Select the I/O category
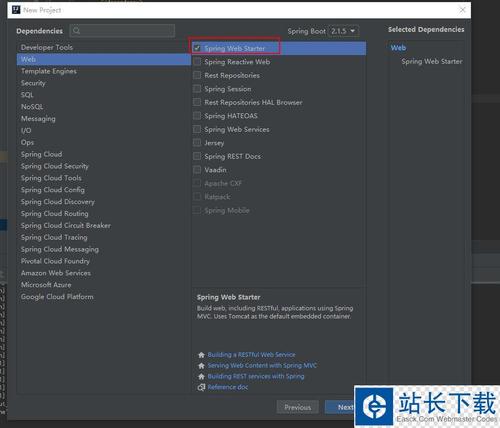 [x=104, y=131]
